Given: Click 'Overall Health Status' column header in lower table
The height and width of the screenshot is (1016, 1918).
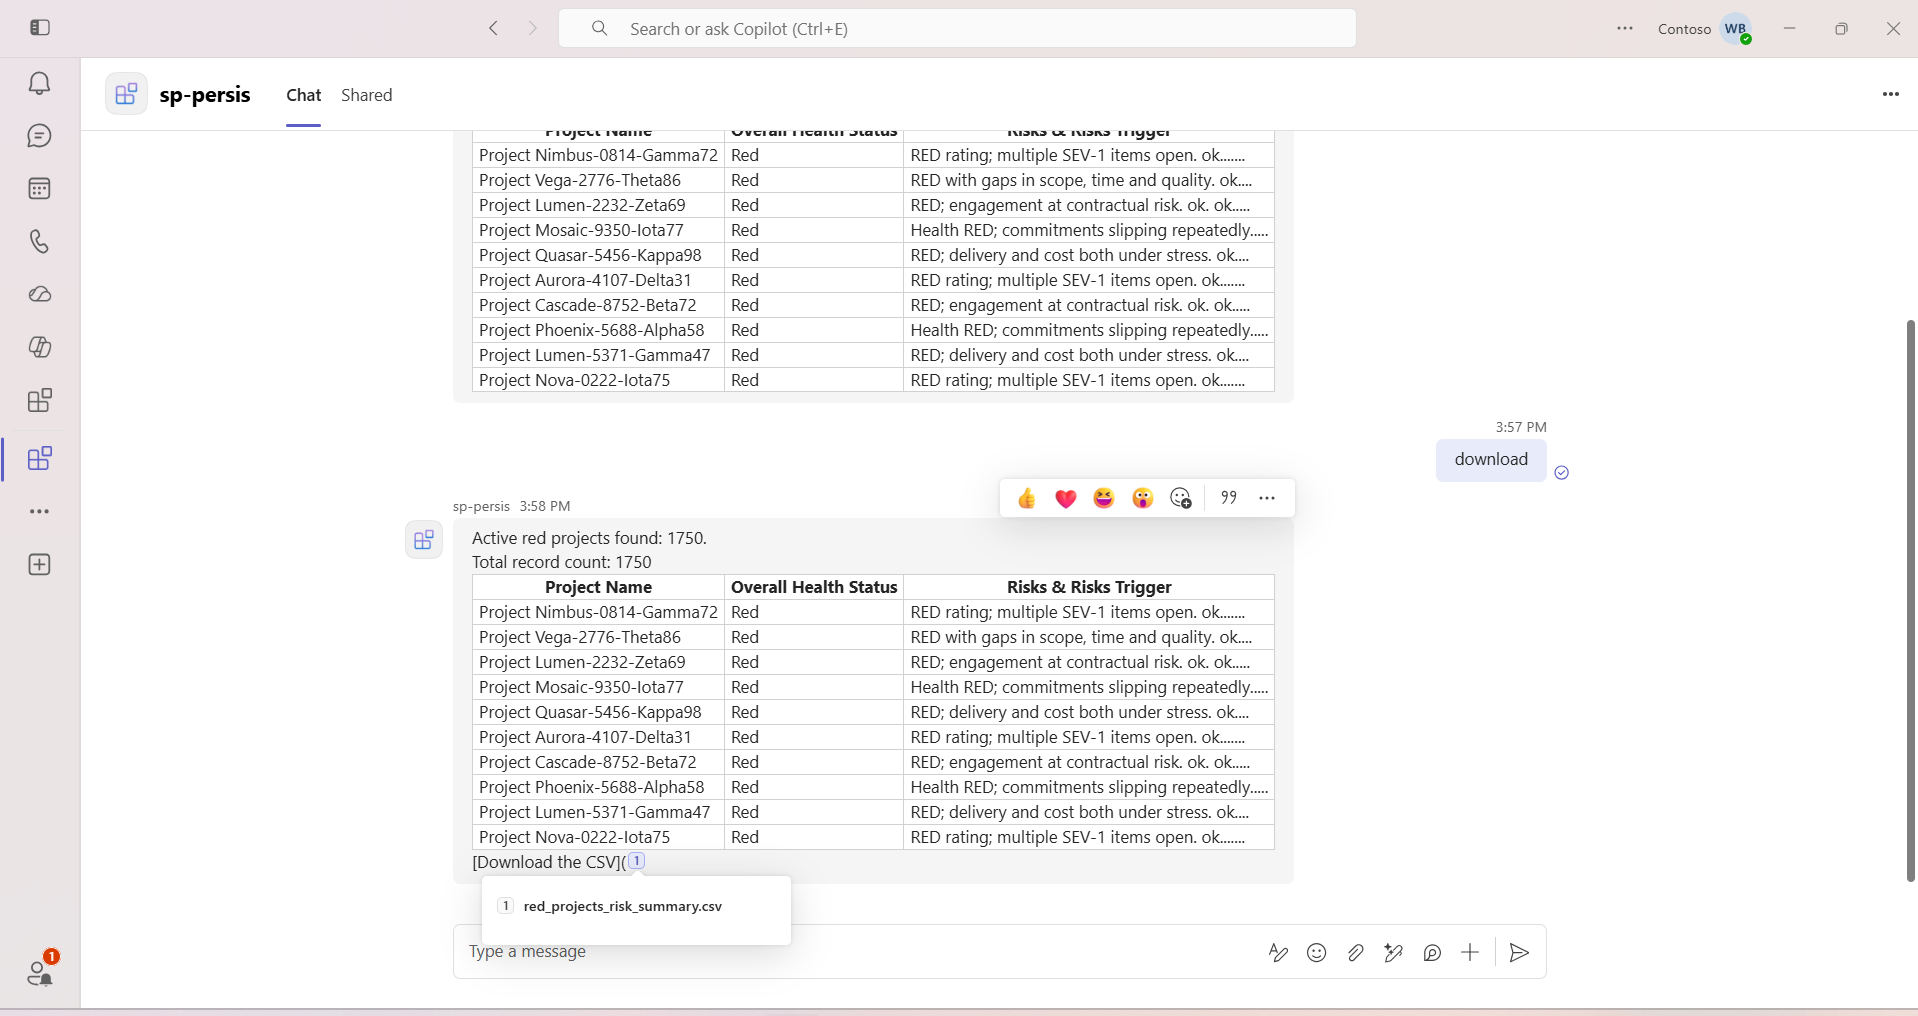Looking at the screenshot, I should click(814, 587).
